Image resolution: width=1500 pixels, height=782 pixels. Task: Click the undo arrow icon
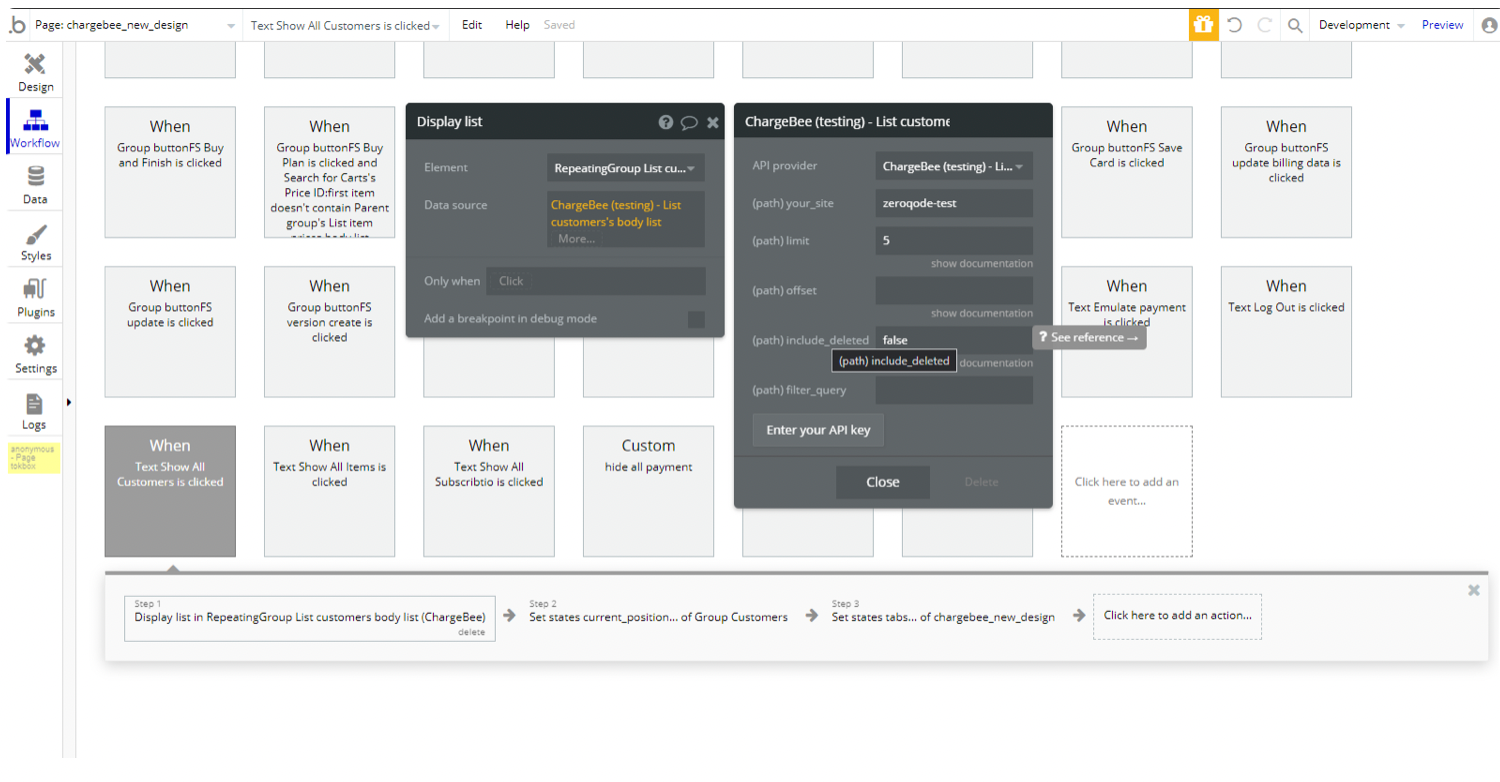[1235, 25]
